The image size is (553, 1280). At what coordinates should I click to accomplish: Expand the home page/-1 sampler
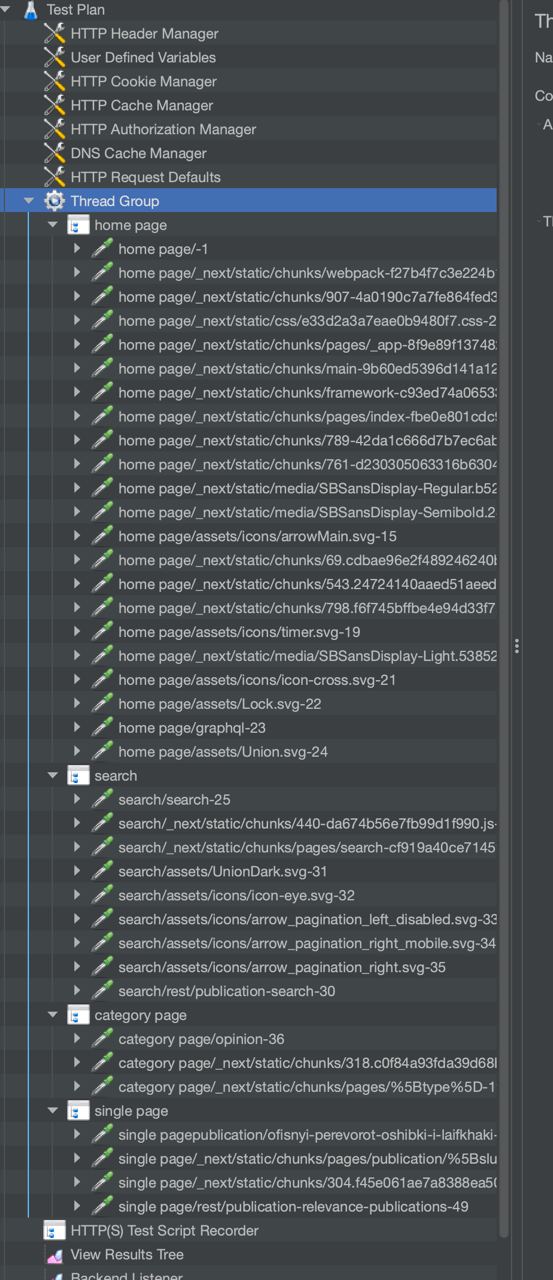[77, 249]
